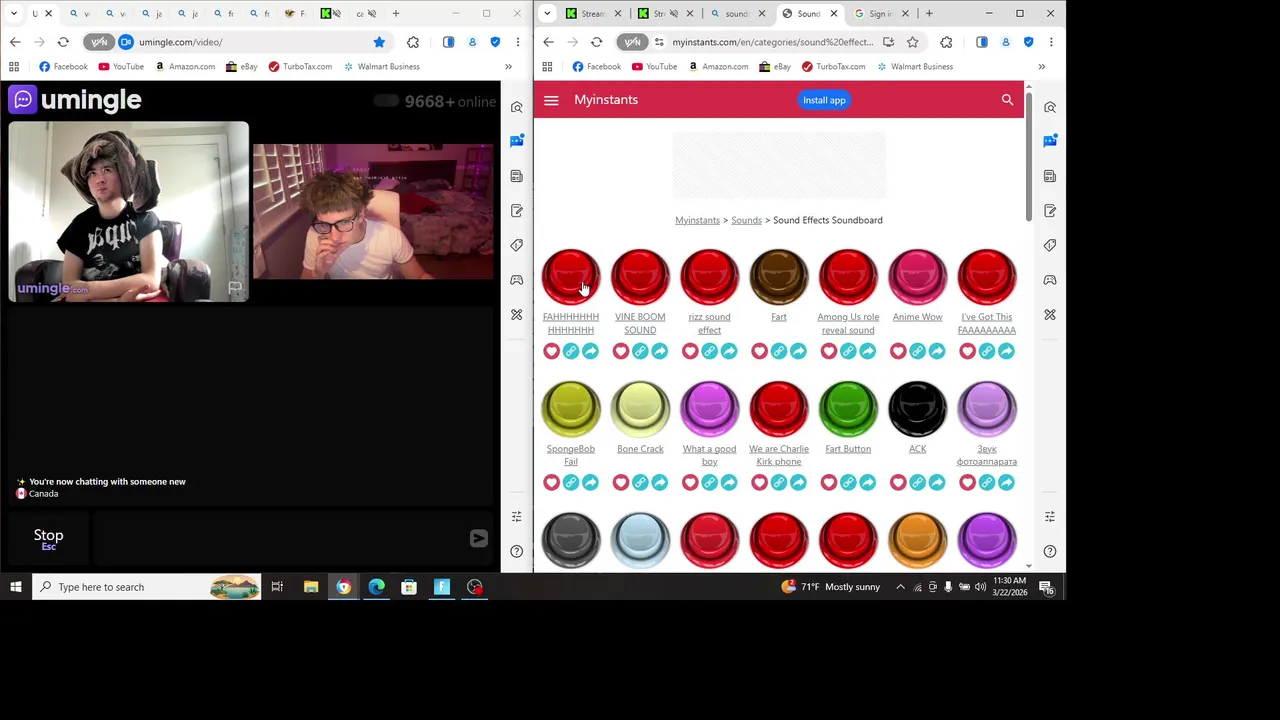
Task: Play the green Fart Button sound
Action: coord(848,409)
